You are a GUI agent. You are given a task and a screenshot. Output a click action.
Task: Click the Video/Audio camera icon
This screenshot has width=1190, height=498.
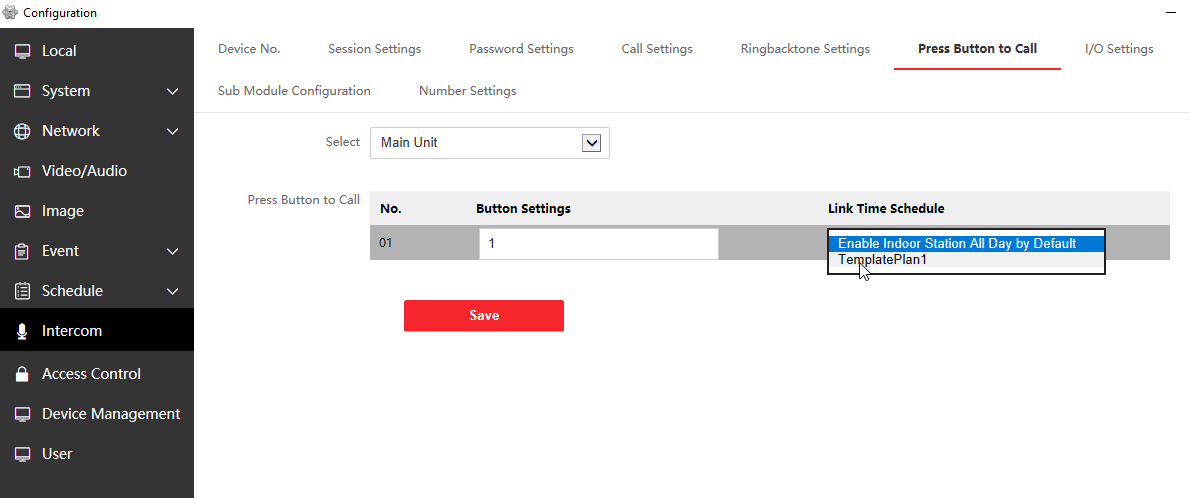(x=22, y=171)
